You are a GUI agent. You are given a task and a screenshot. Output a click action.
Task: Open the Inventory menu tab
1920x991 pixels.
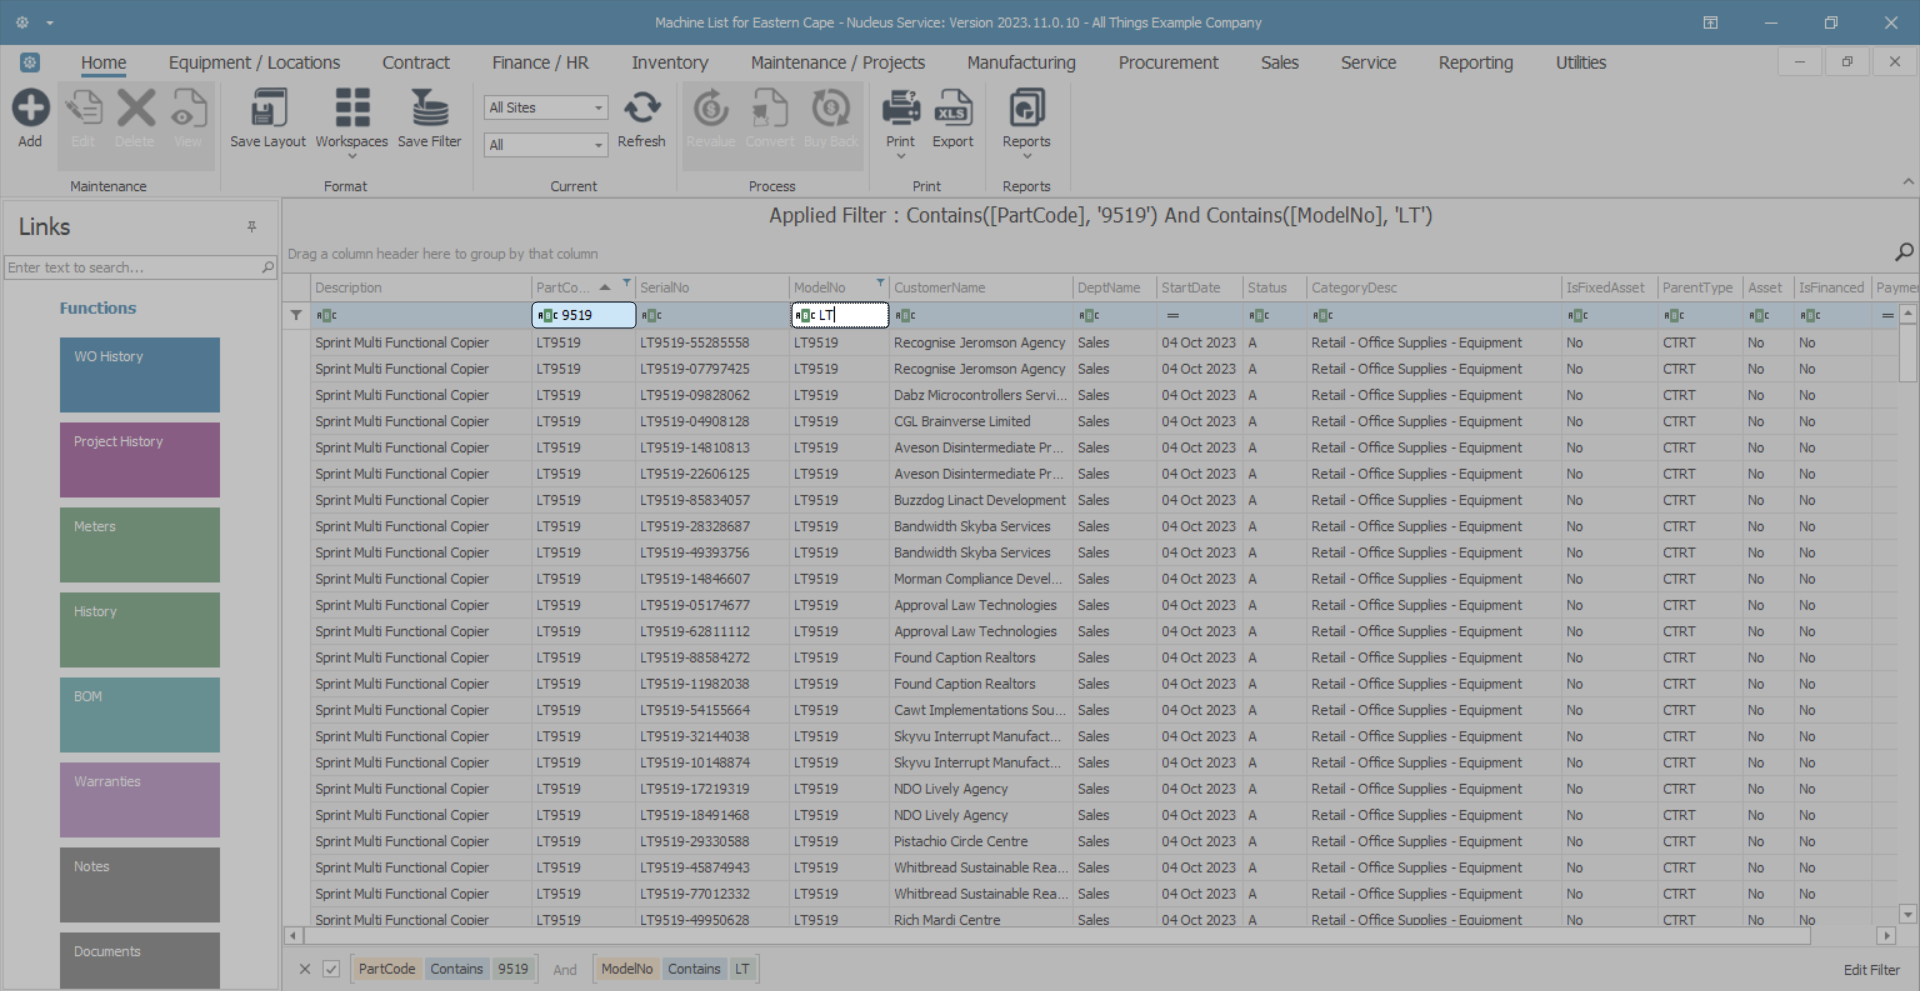(669, 63)
